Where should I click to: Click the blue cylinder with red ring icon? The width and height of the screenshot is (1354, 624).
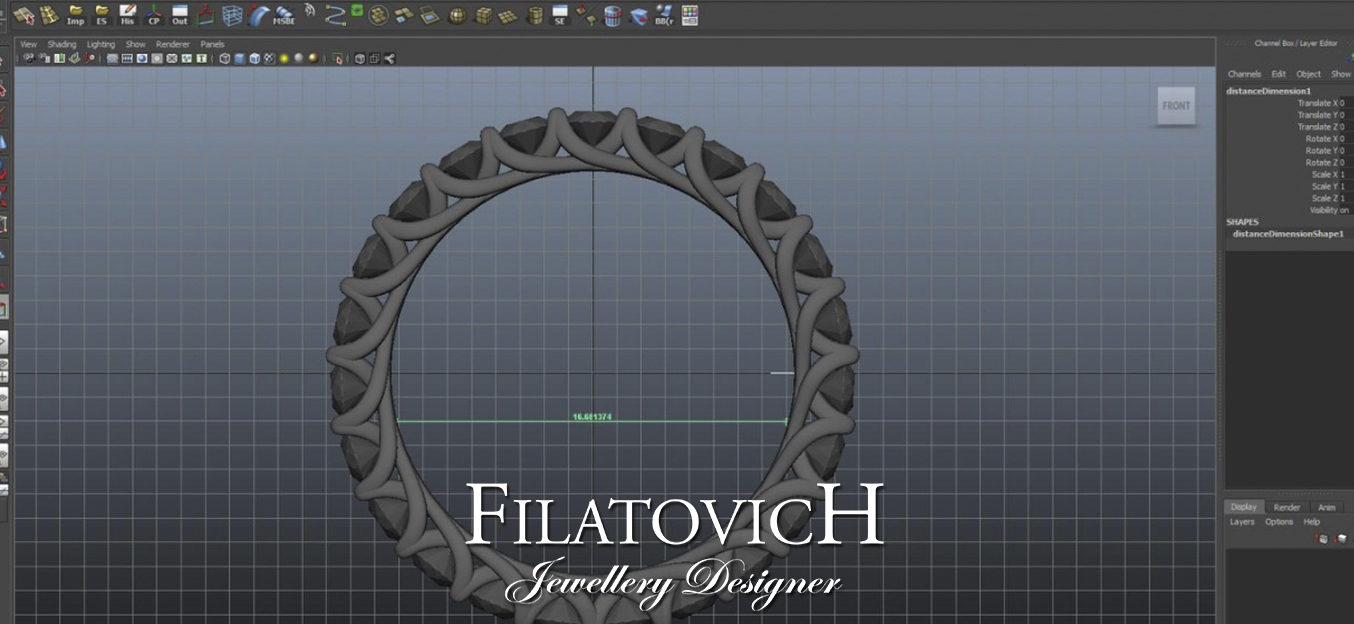click(612, 16)
